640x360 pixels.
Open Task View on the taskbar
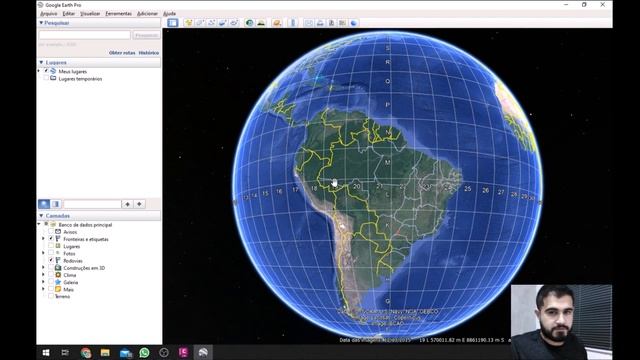[65, 353]
